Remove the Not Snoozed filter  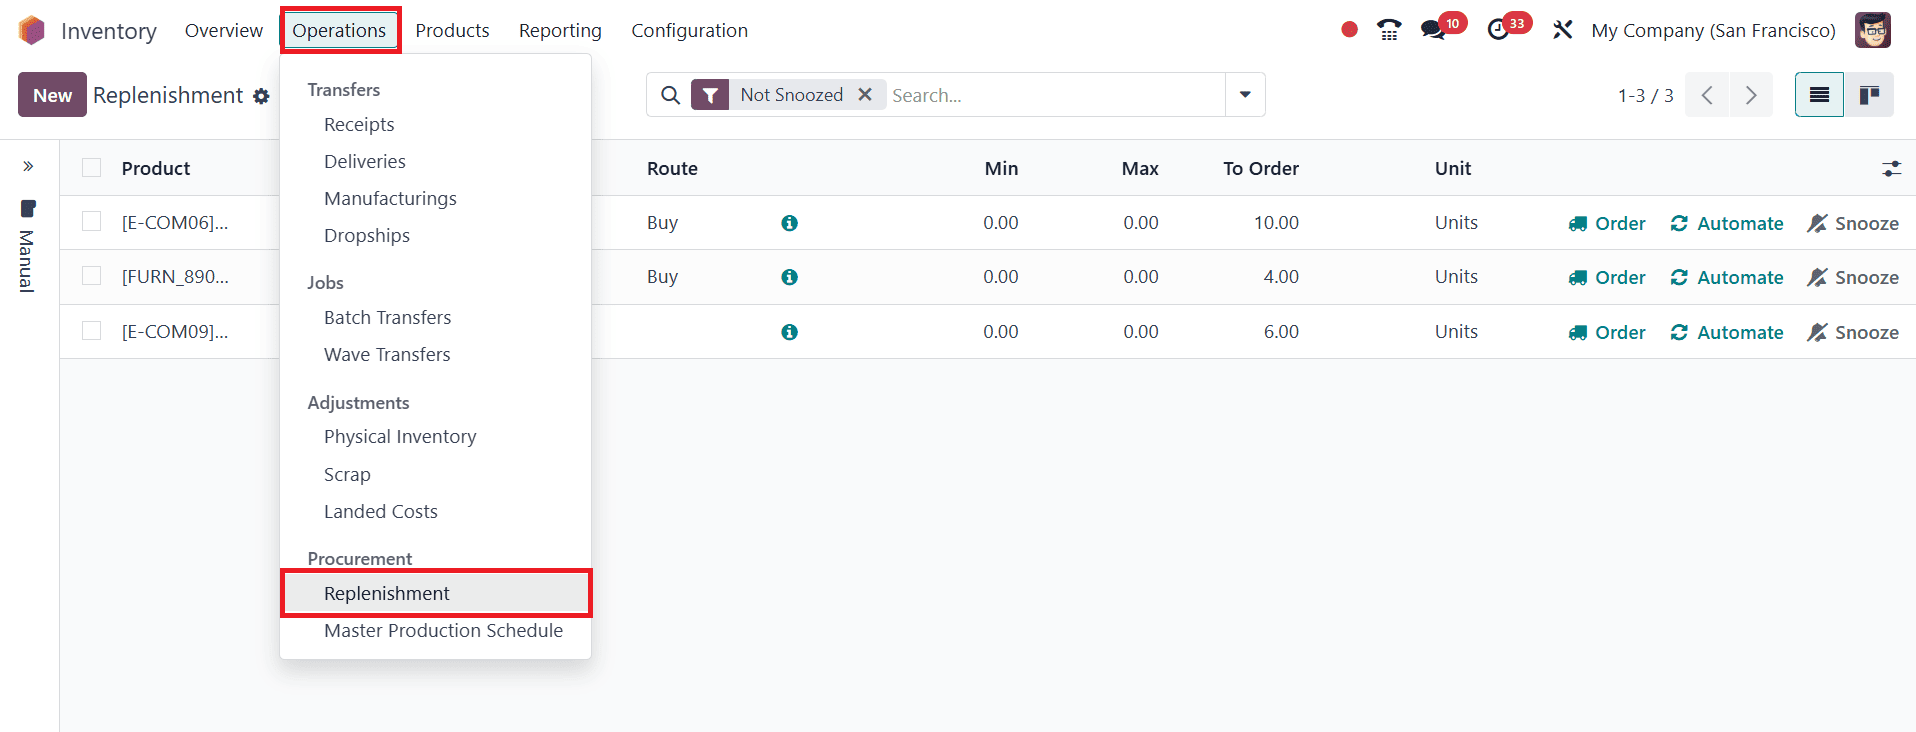(x=865, y=94)
